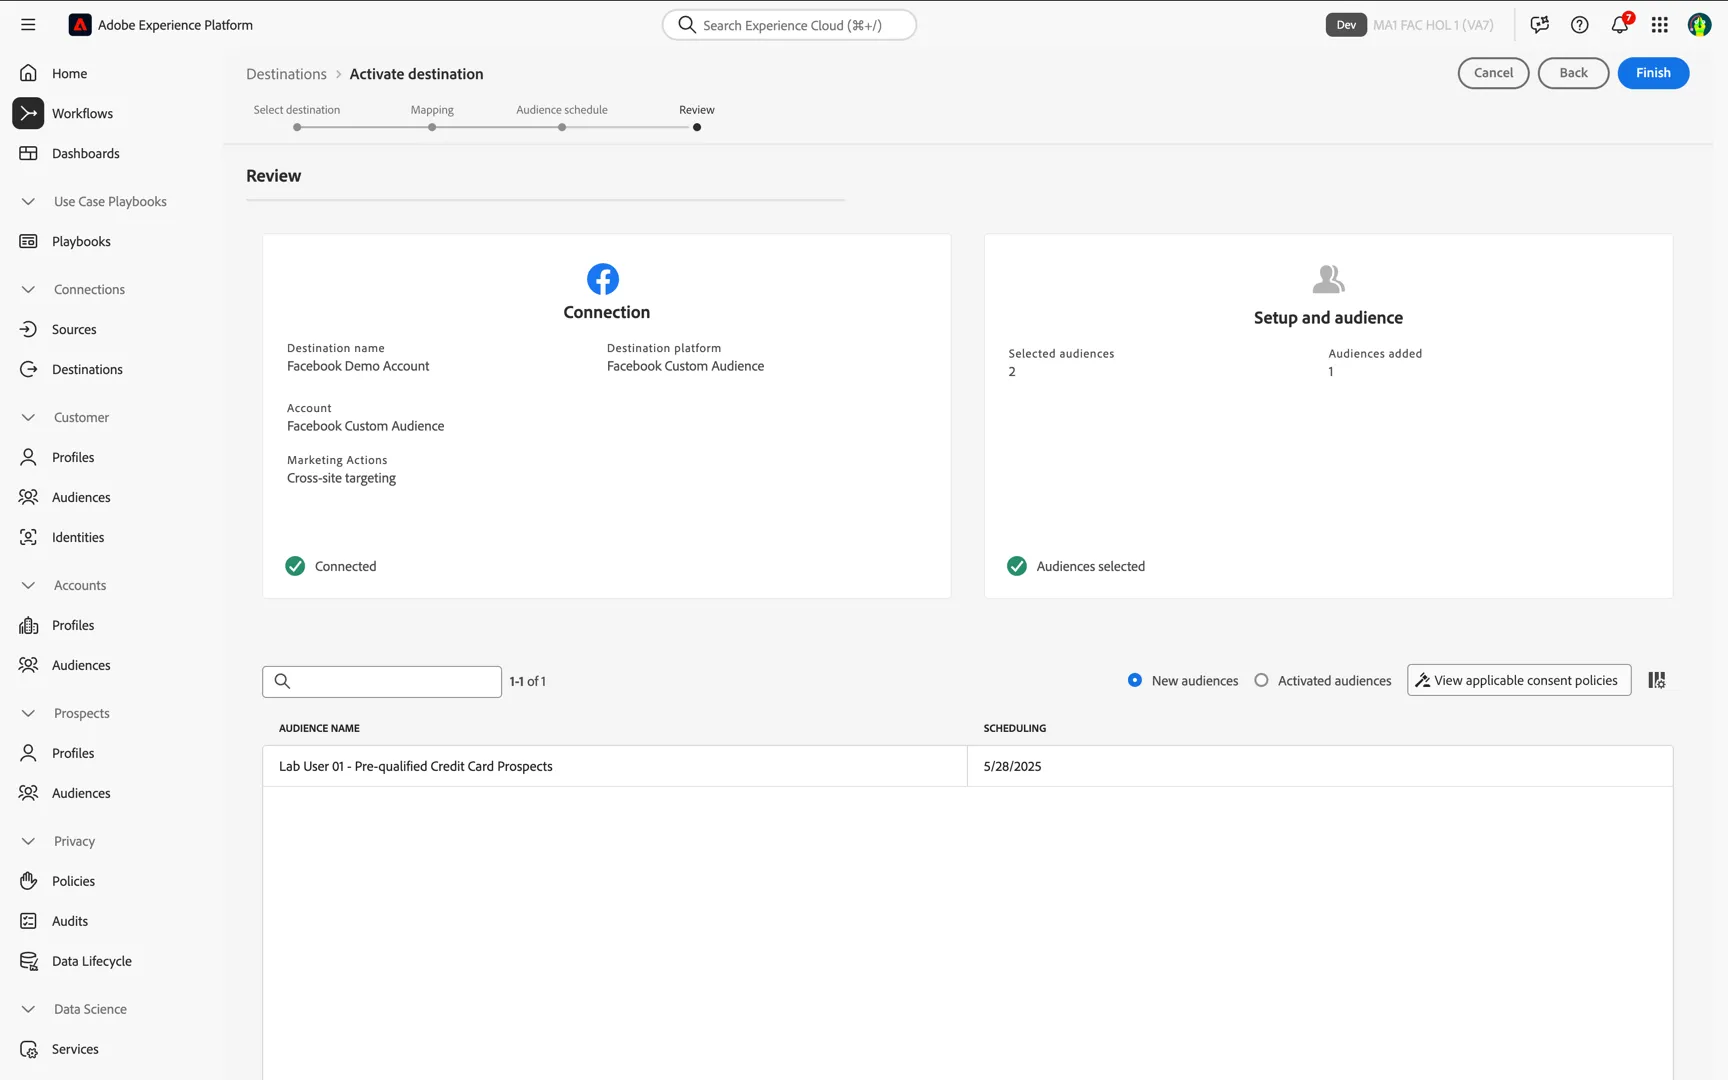The image size is (1728, 1080).
Task: Open column settings icon for audience table
Action: click(x=1657, y=680)
